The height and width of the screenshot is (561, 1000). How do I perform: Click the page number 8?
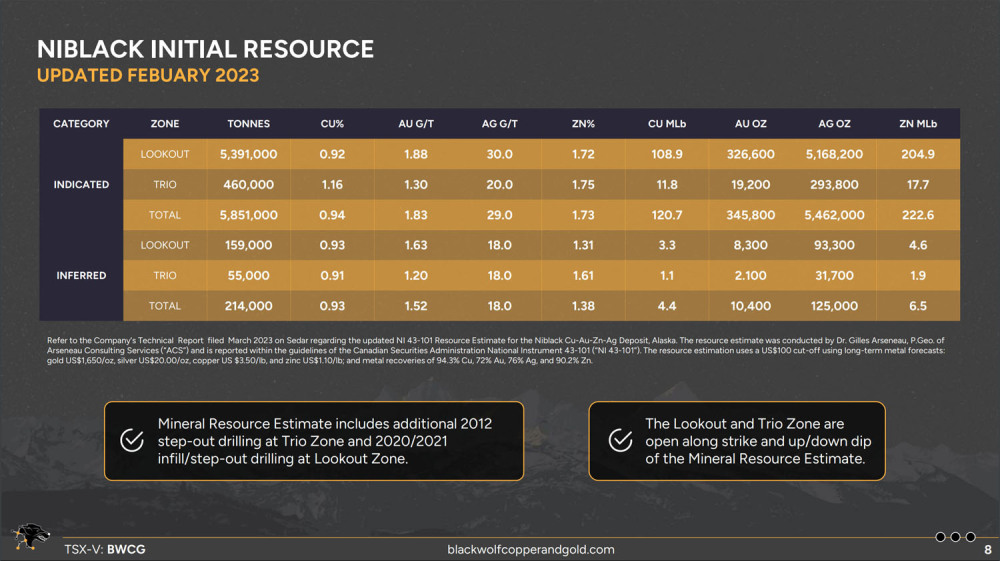pyautogui.click(x=988, y=550)
